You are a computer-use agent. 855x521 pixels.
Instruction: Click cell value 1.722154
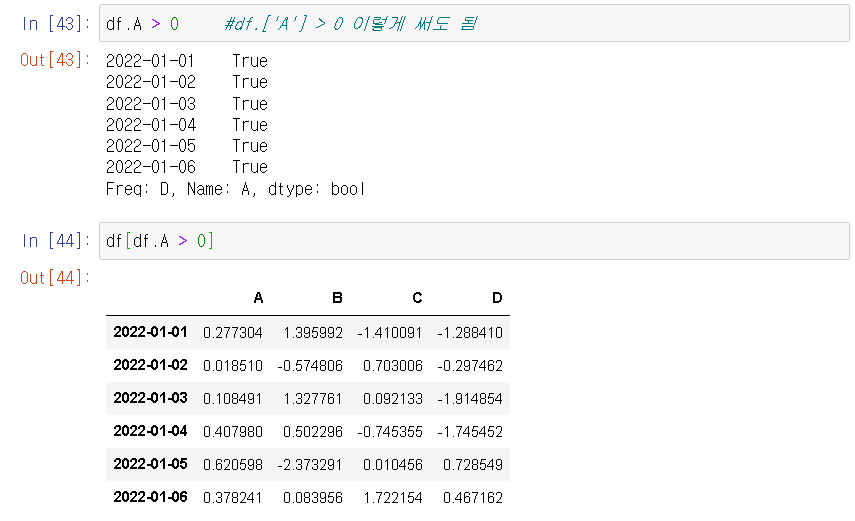393,498
